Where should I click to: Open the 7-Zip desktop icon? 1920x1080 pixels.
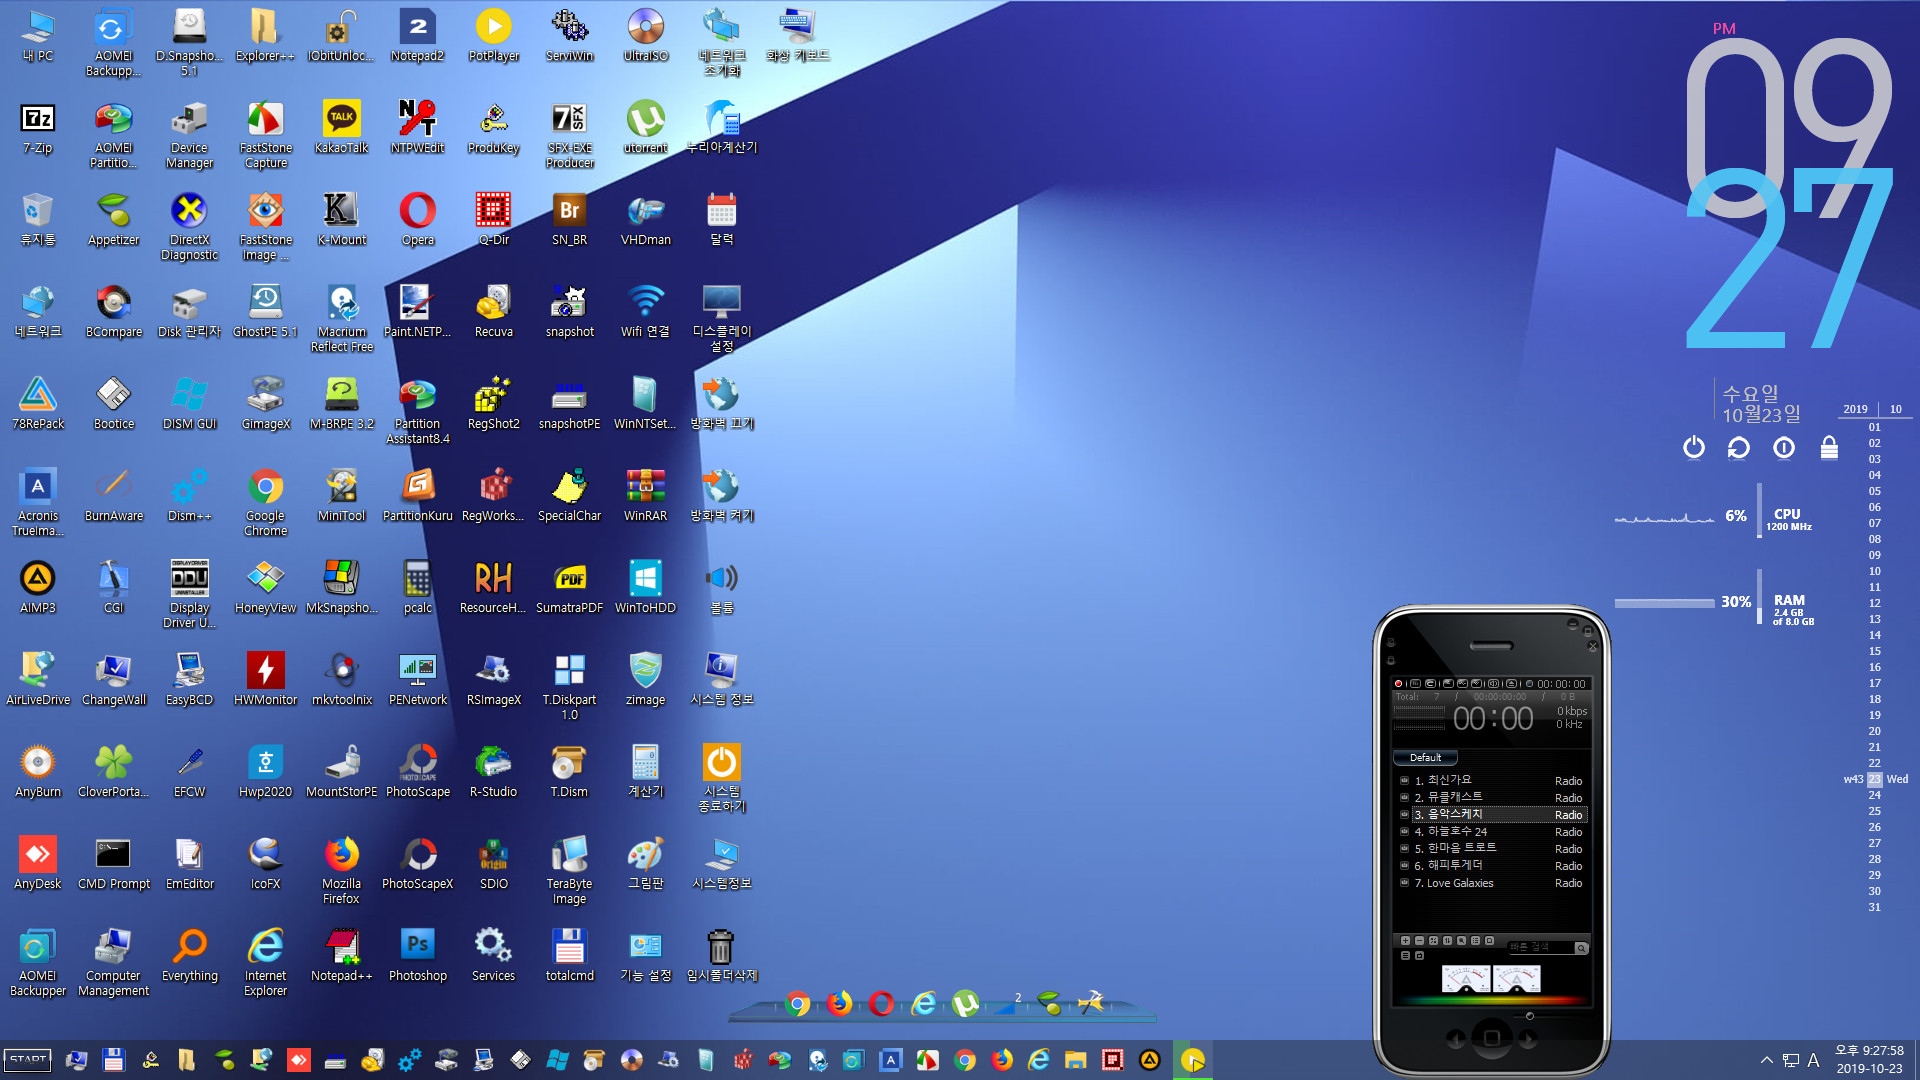tap(37, 128)
